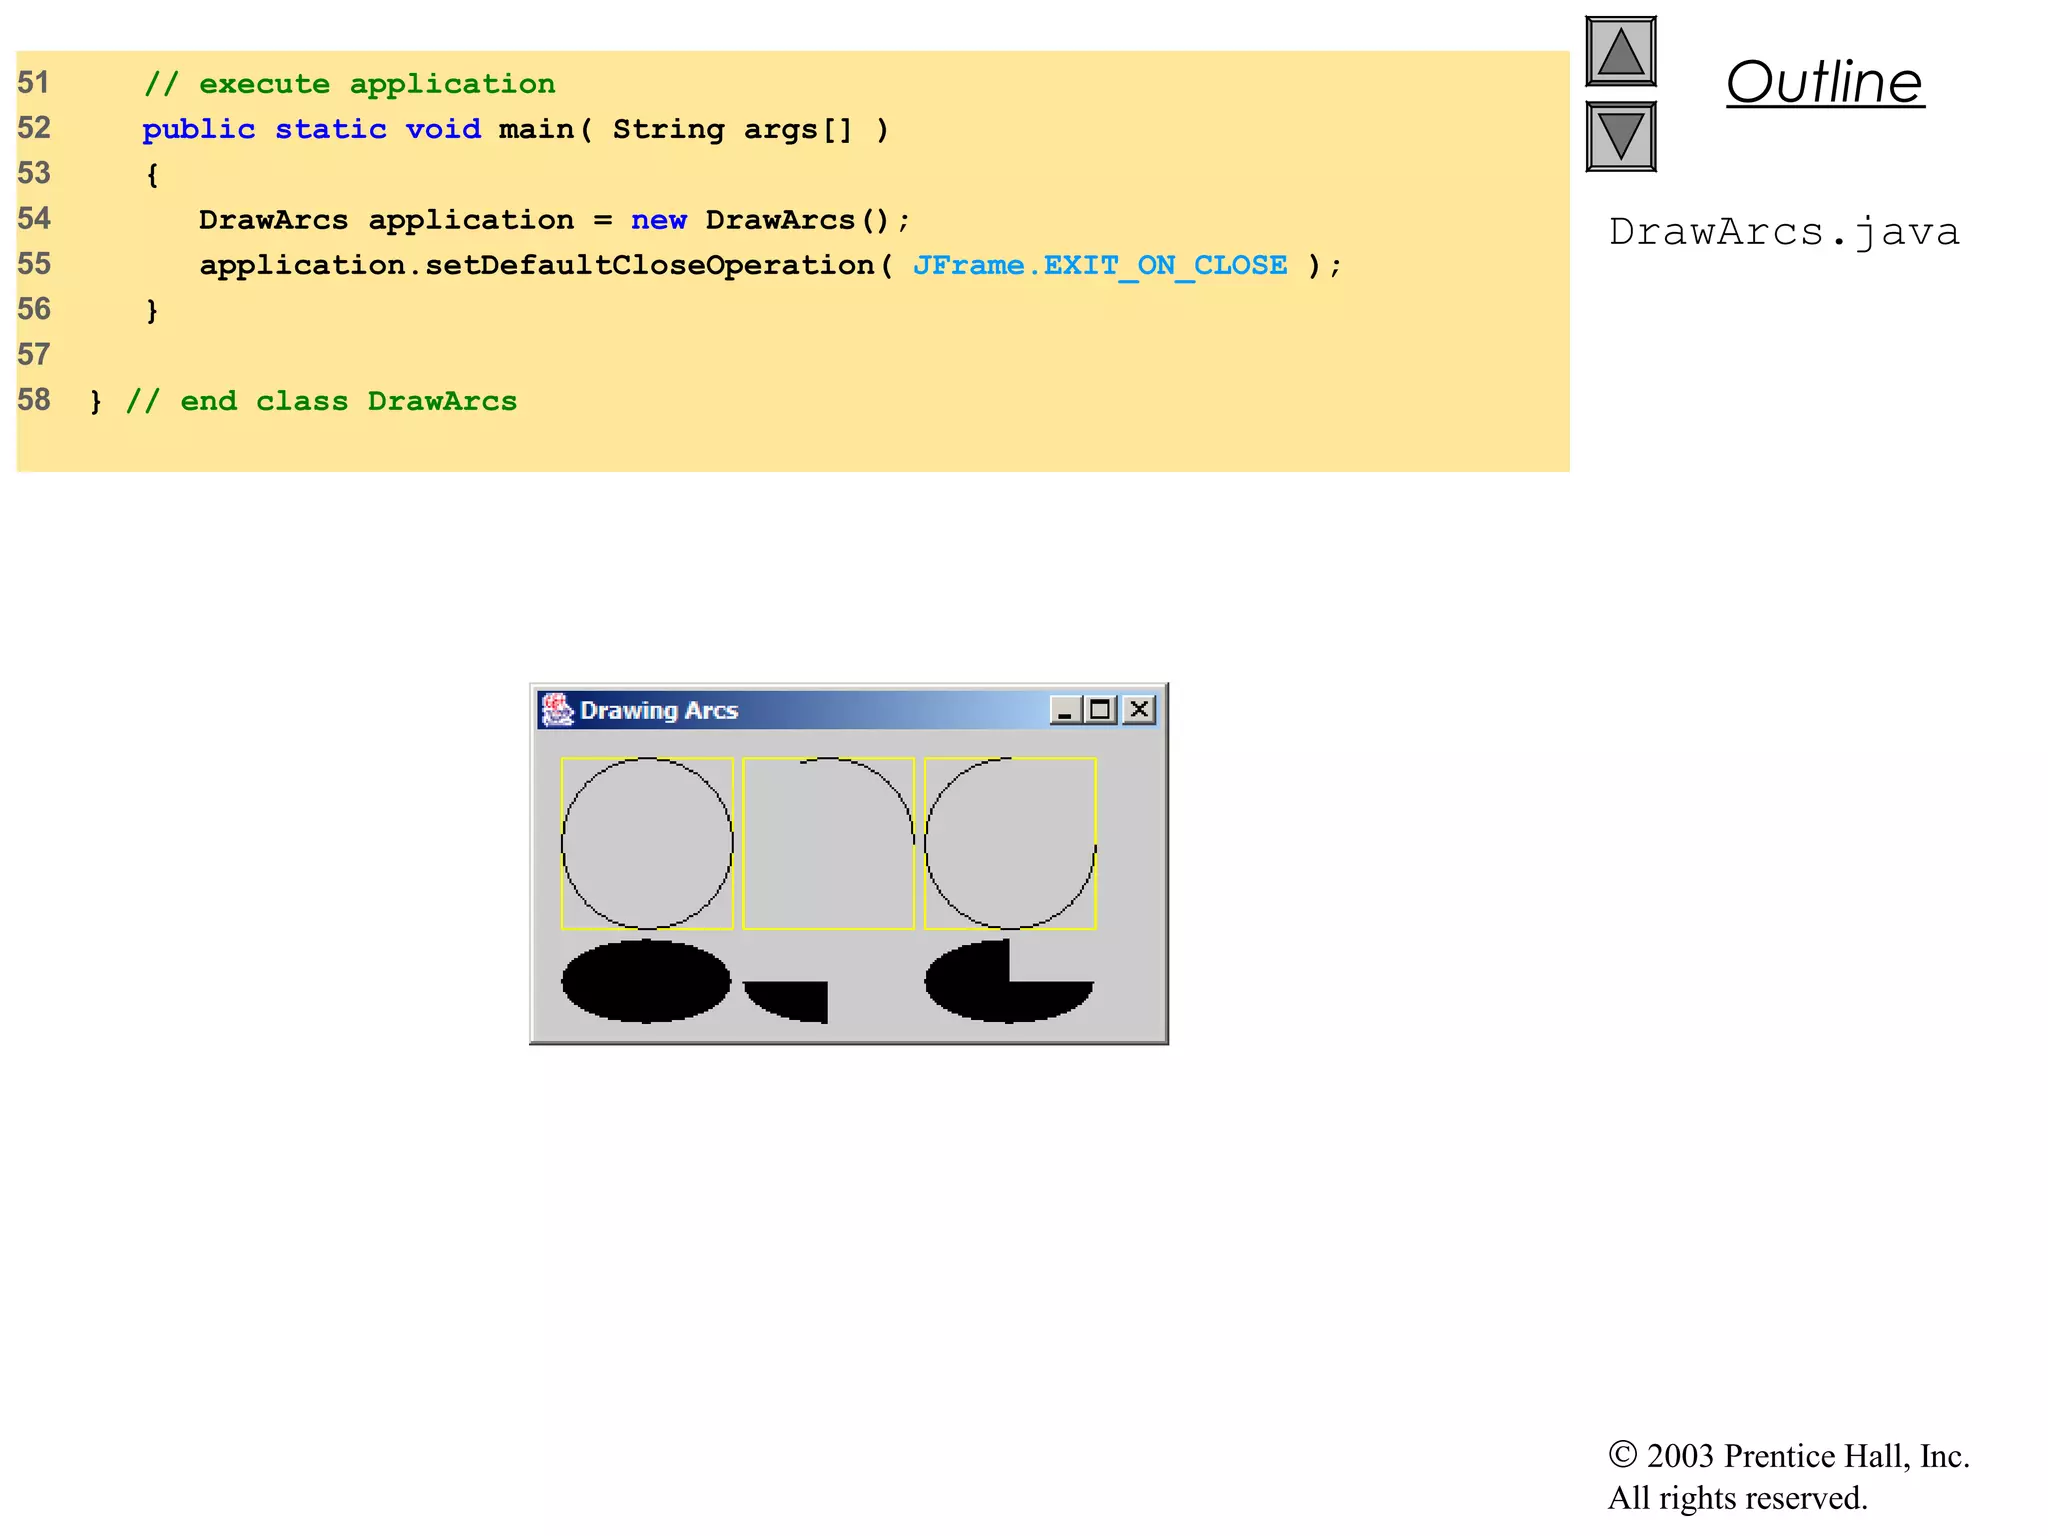Click the three-quarter arc in the third yellow box
This screenshot has width=2048, height=1536.
click(x=1010, y=843)
